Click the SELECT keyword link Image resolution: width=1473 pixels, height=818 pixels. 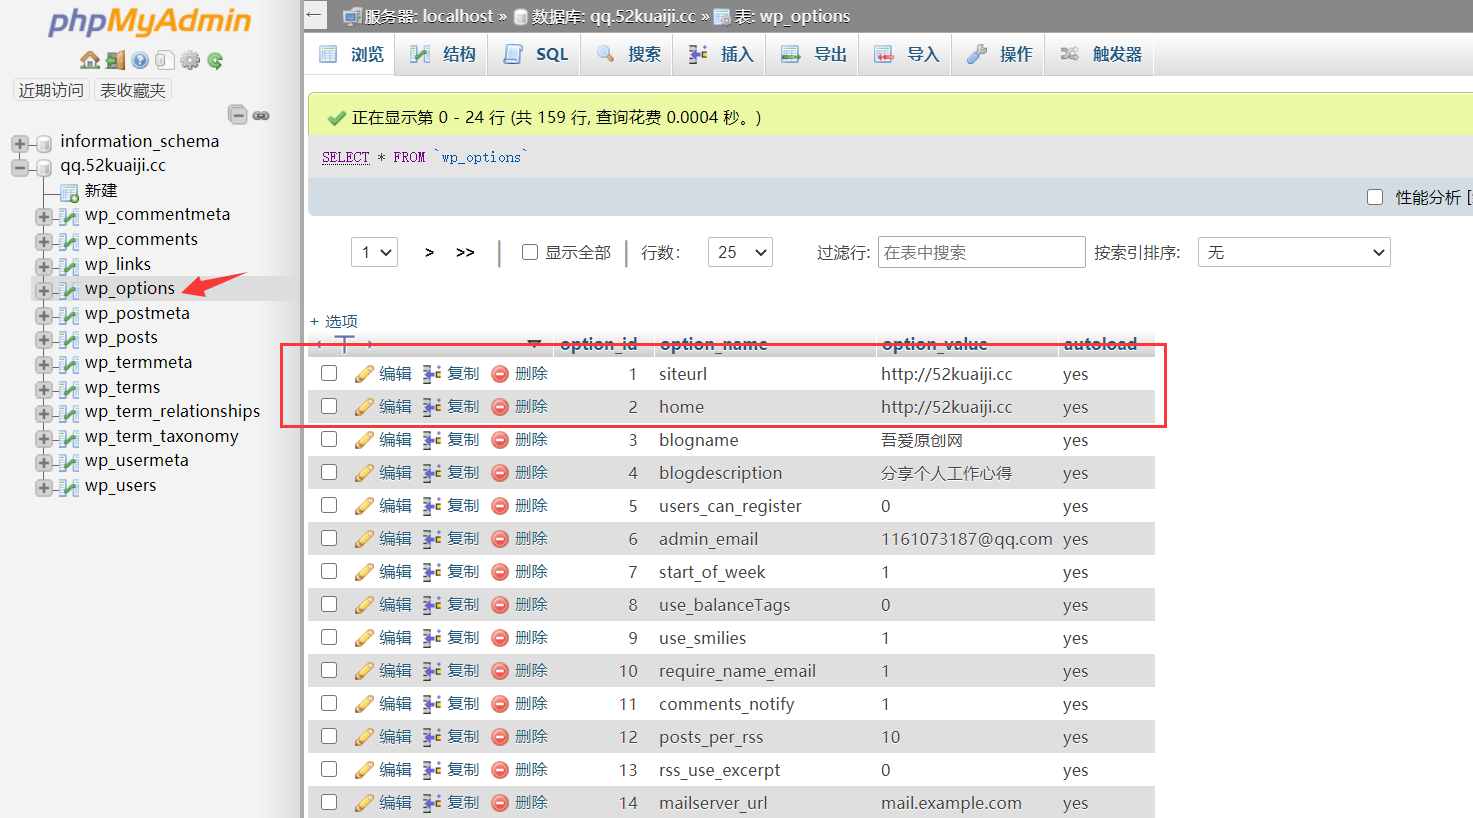click(346, 157)
